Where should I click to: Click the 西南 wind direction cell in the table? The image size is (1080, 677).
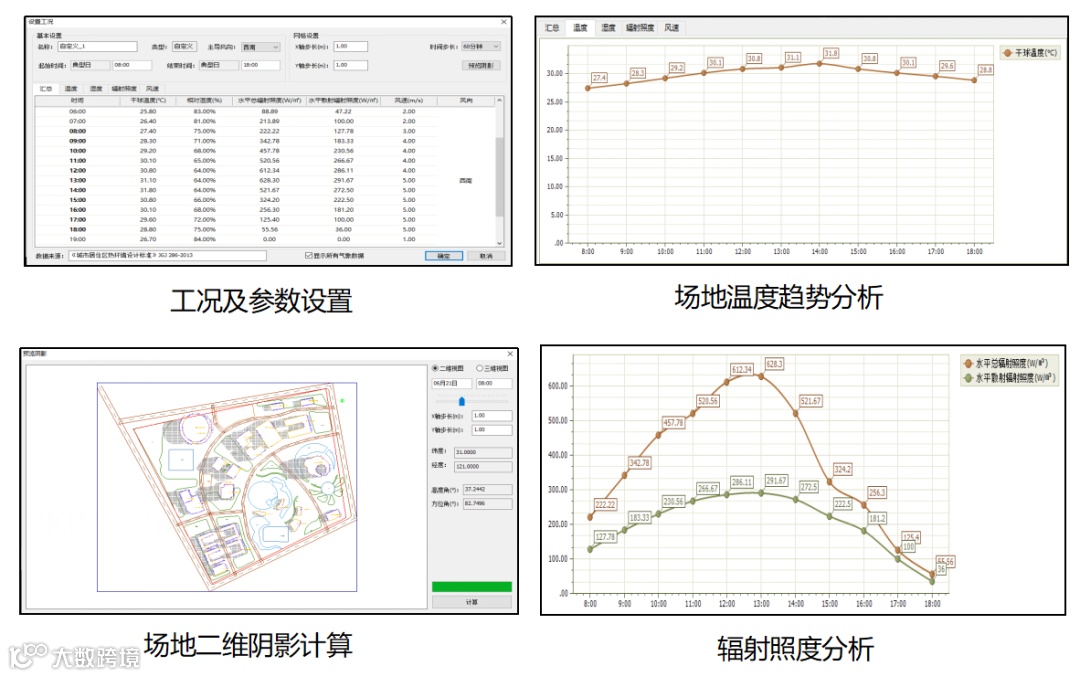466,180
